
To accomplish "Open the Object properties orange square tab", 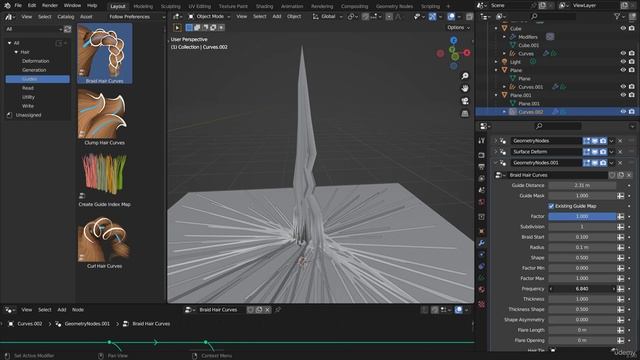I will (x=482, y=231).
